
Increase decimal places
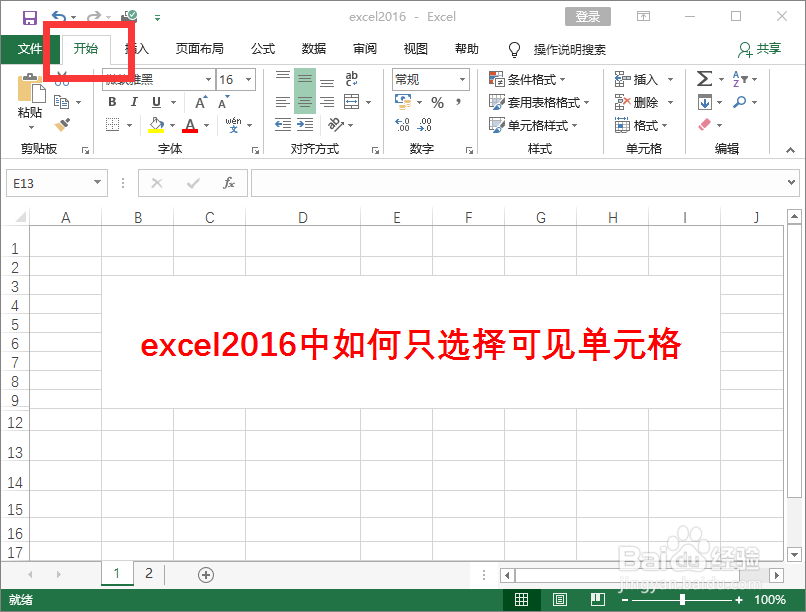pos(402,124)
